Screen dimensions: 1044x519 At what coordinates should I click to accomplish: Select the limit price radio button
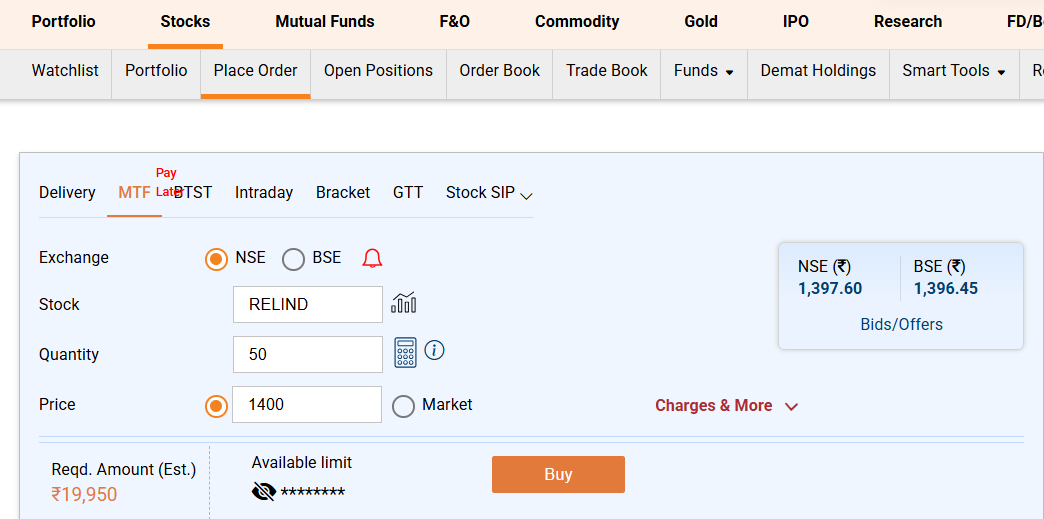[x=216, y=406]
